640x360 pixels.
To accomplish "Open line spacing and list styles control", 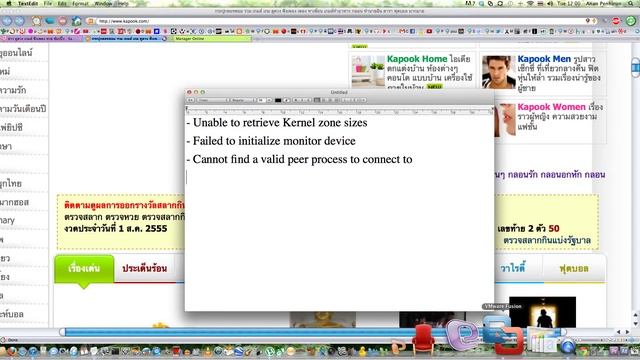I will pos(355,100).
